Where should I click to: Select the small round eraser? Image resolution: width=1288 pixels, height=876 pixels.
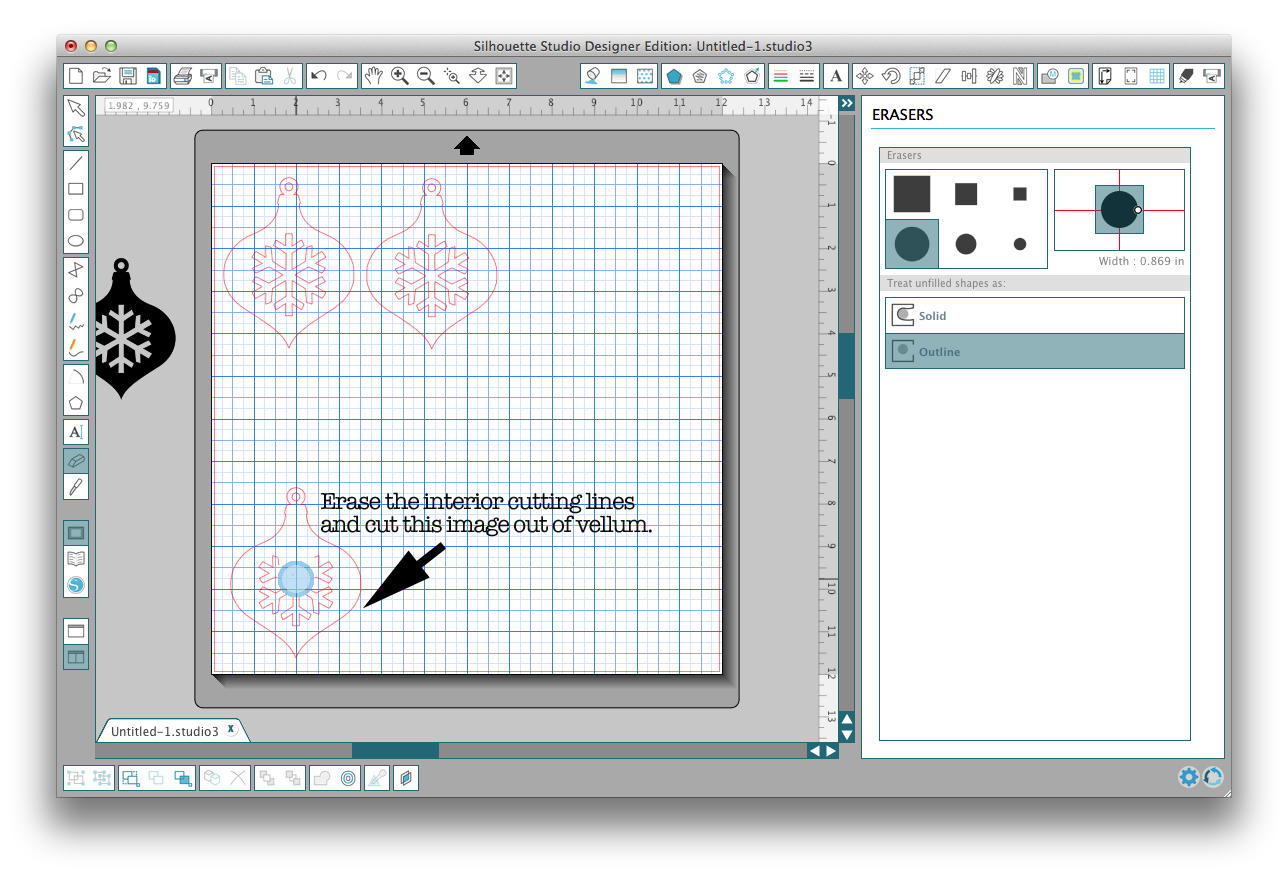coord(1020,244)
